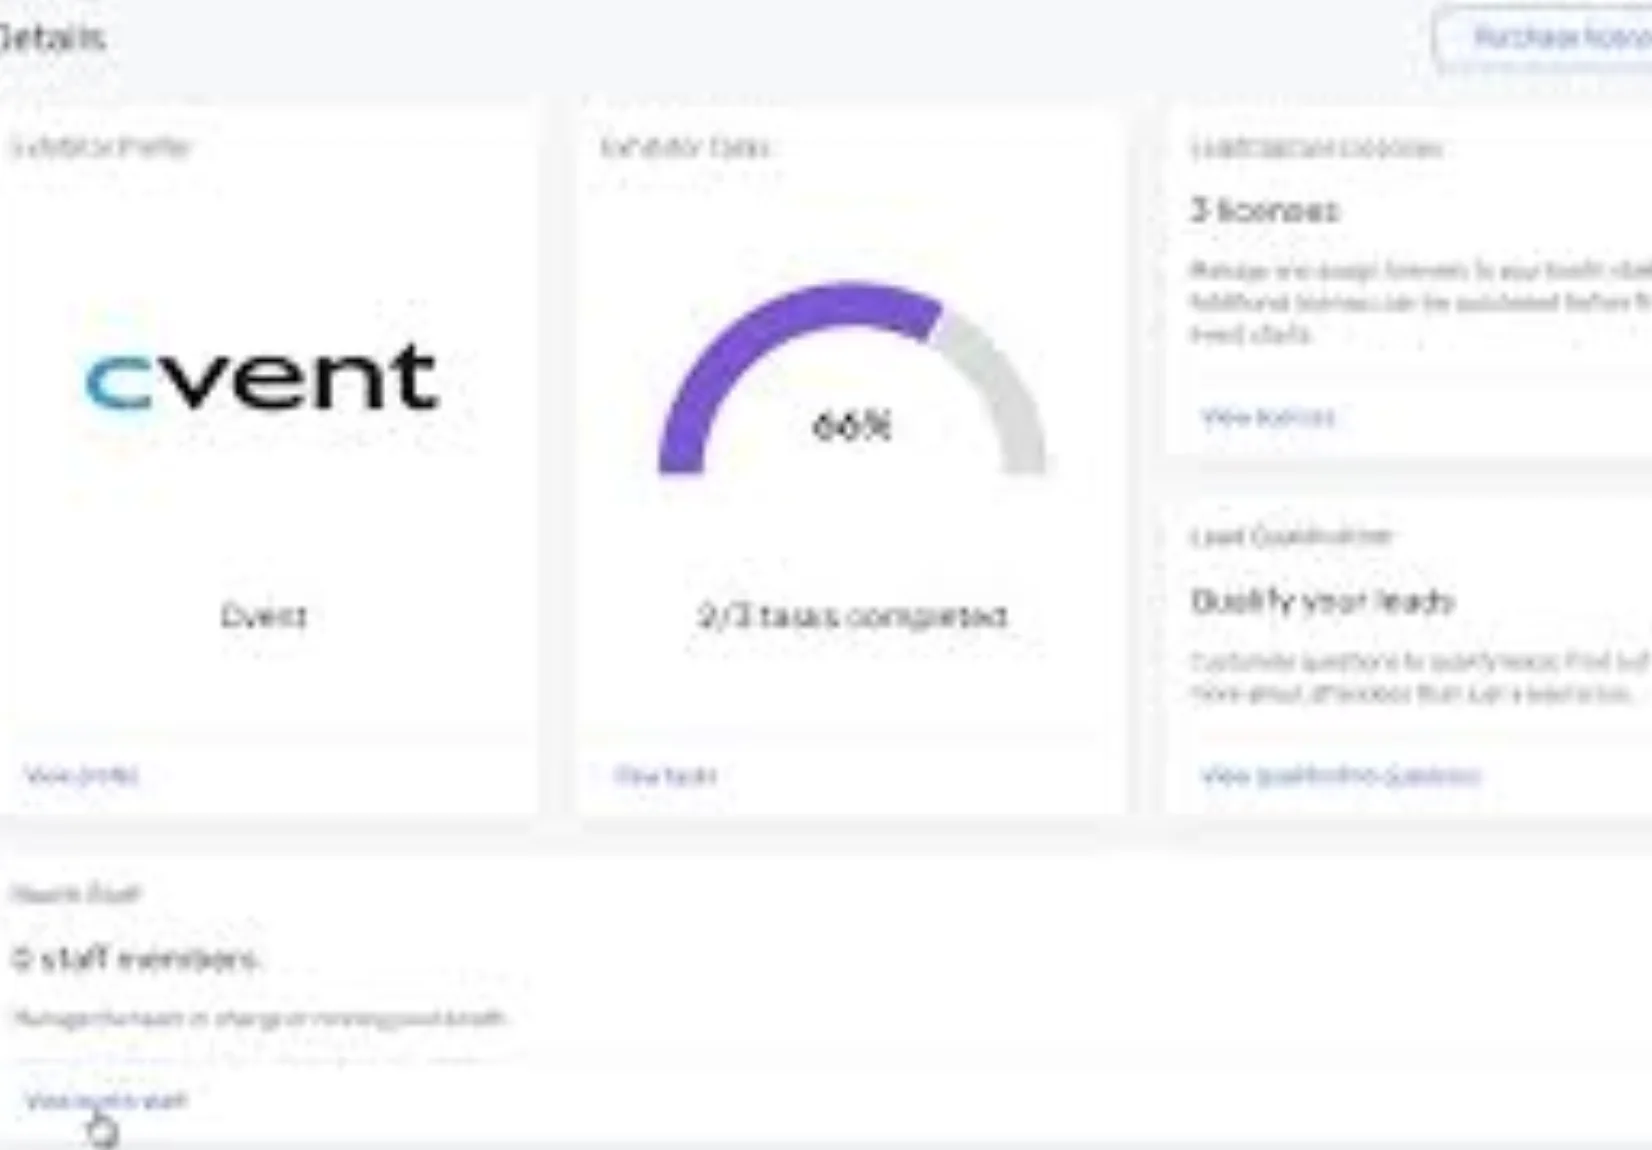
Task: Click the Exhibitor Profile card title
Action: tap(100, 148)
